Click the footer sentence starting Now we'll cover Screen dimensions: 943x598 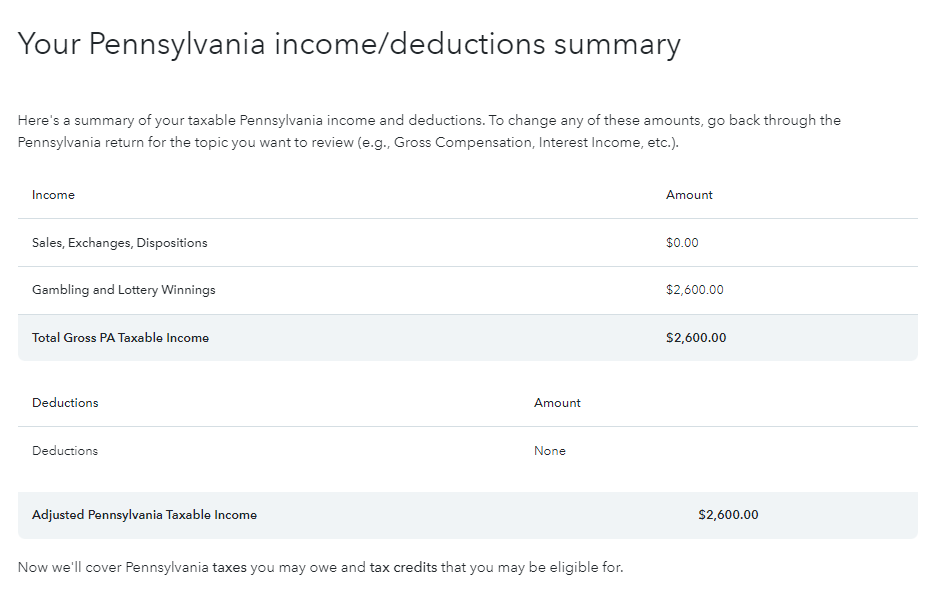(321, 567)
